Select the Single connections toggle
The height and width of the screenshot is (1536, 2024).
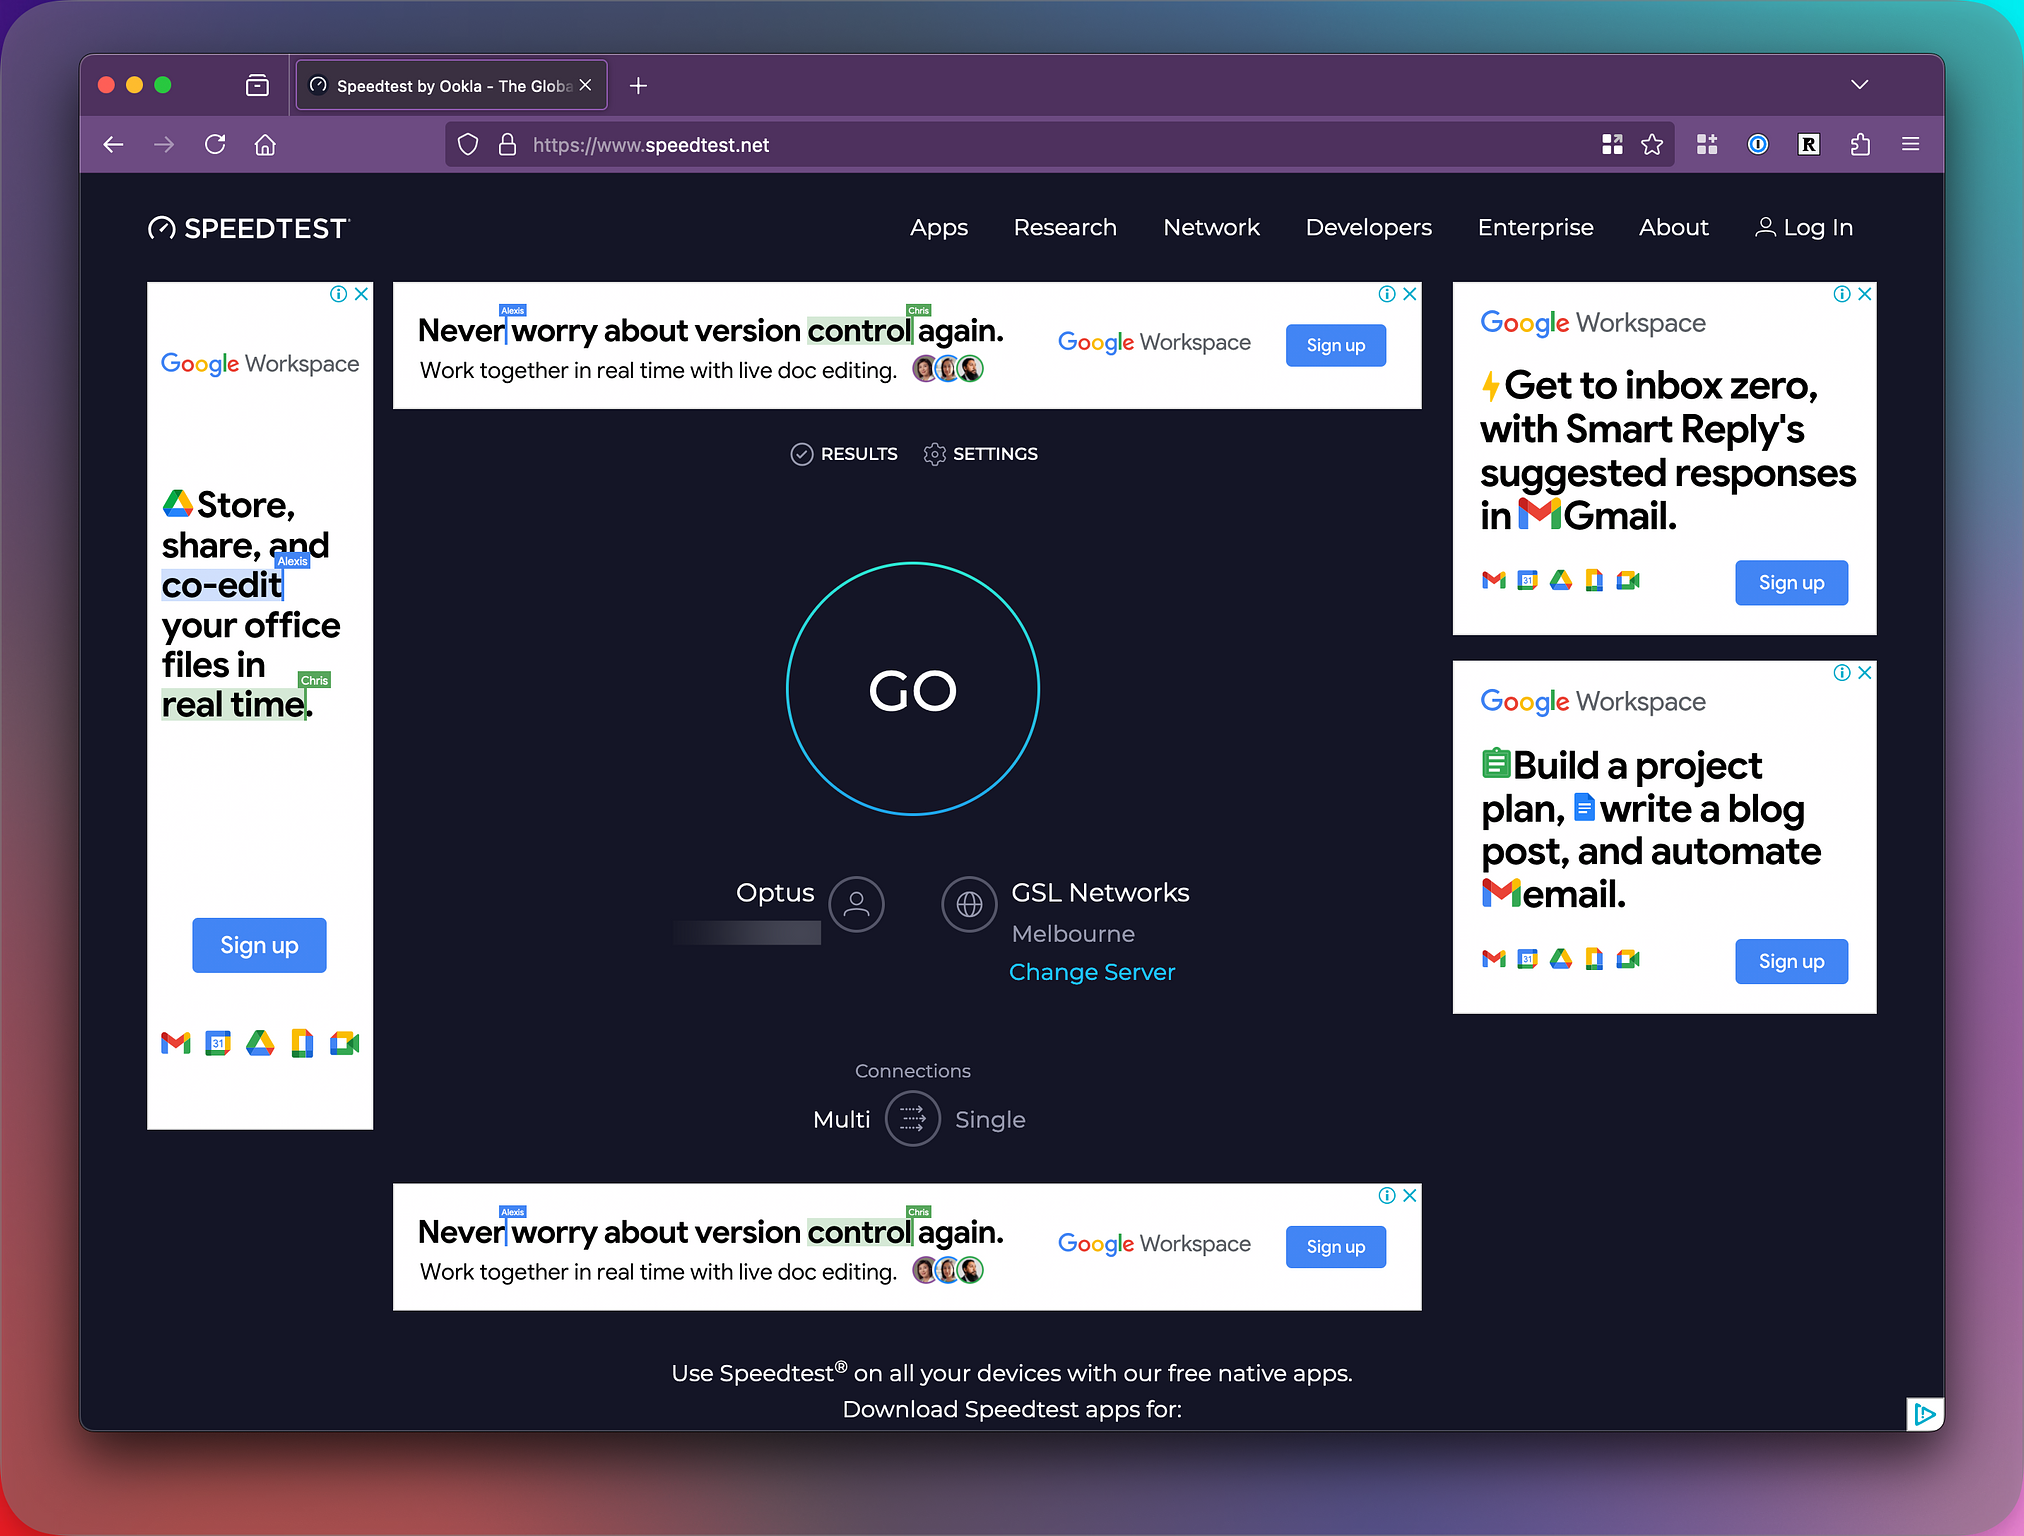[989, 1118]
